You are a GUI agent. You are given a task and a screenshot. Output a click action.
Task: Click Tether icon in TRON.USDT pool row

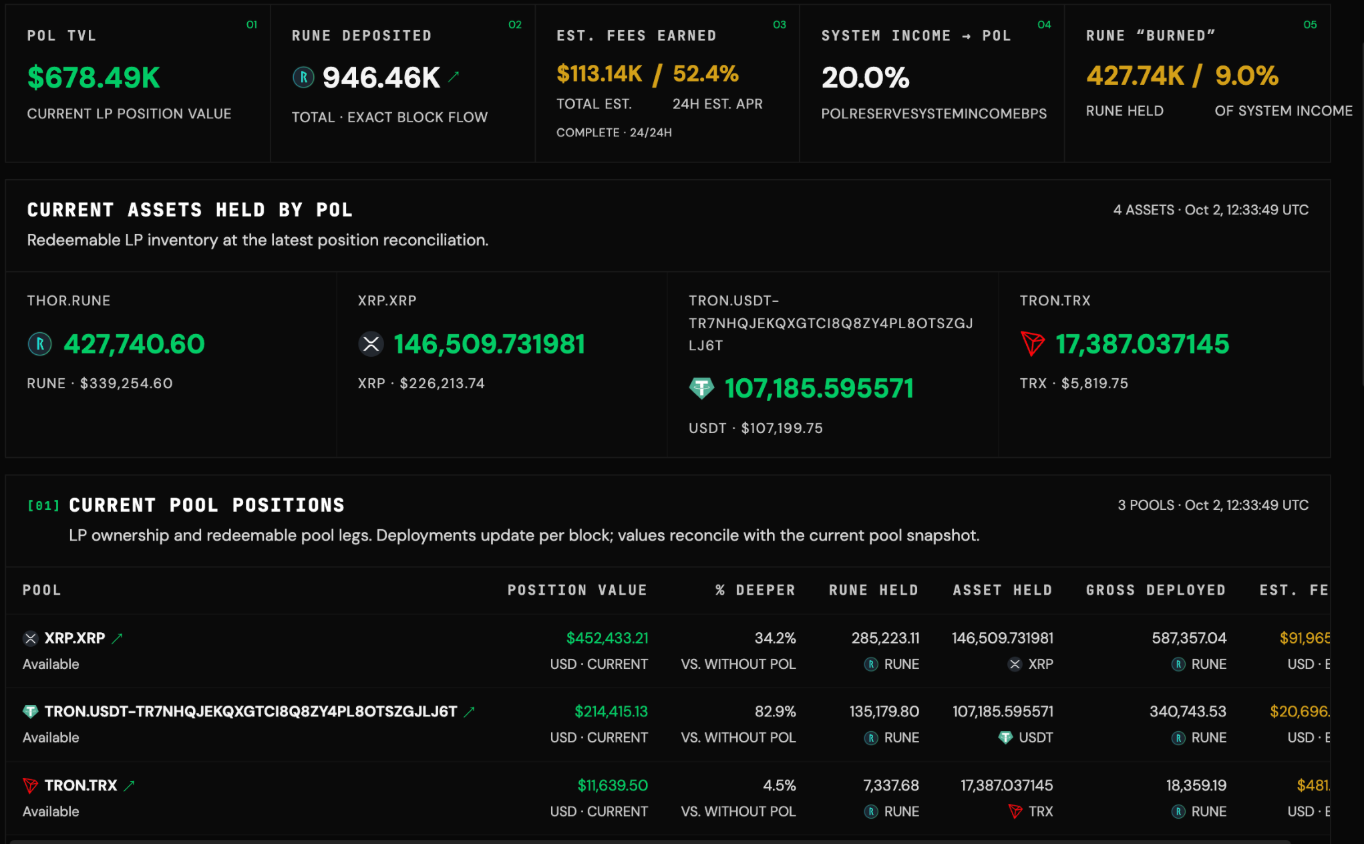30,712
